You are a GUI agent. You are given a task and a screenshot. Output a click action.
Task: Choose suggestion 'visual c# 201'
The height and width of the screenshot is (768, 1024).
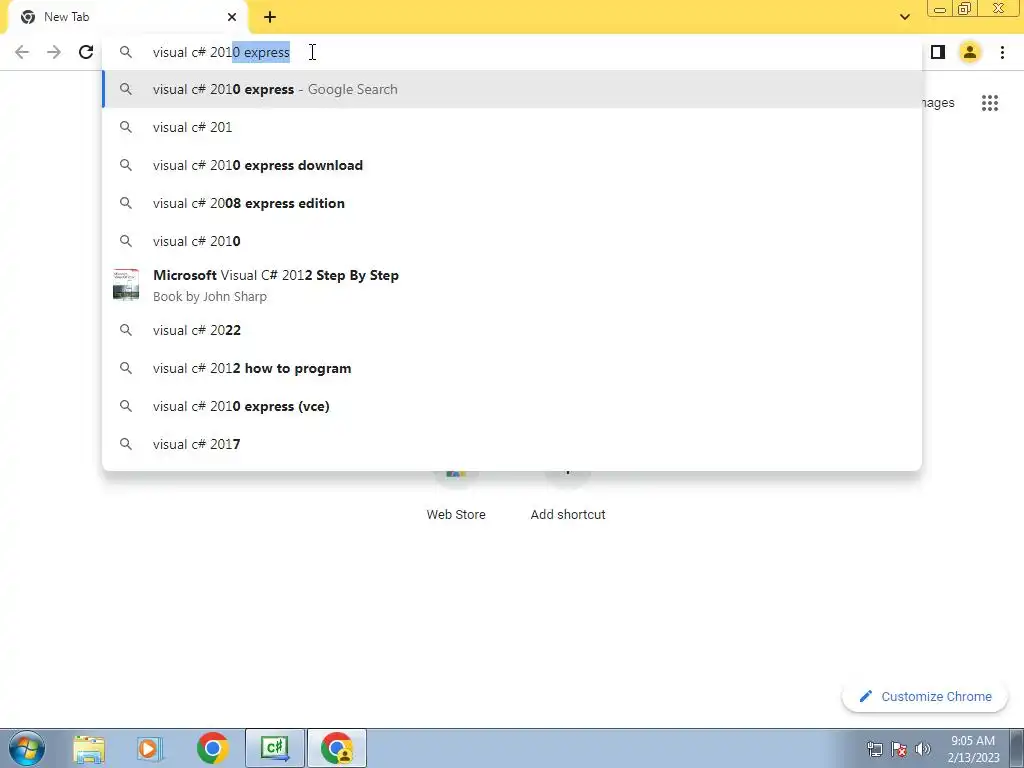click(x=512, y=127)
